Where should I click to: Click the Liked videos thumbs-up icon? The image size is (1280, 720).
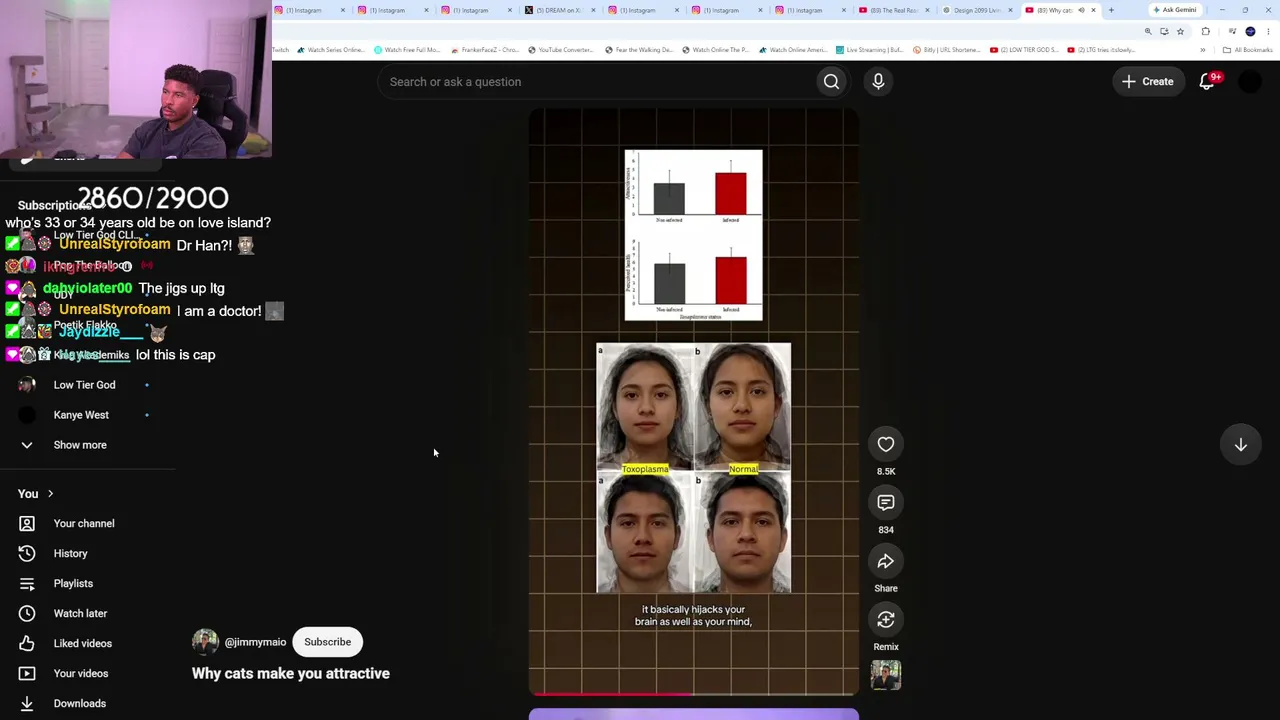[x=27, y=643]
